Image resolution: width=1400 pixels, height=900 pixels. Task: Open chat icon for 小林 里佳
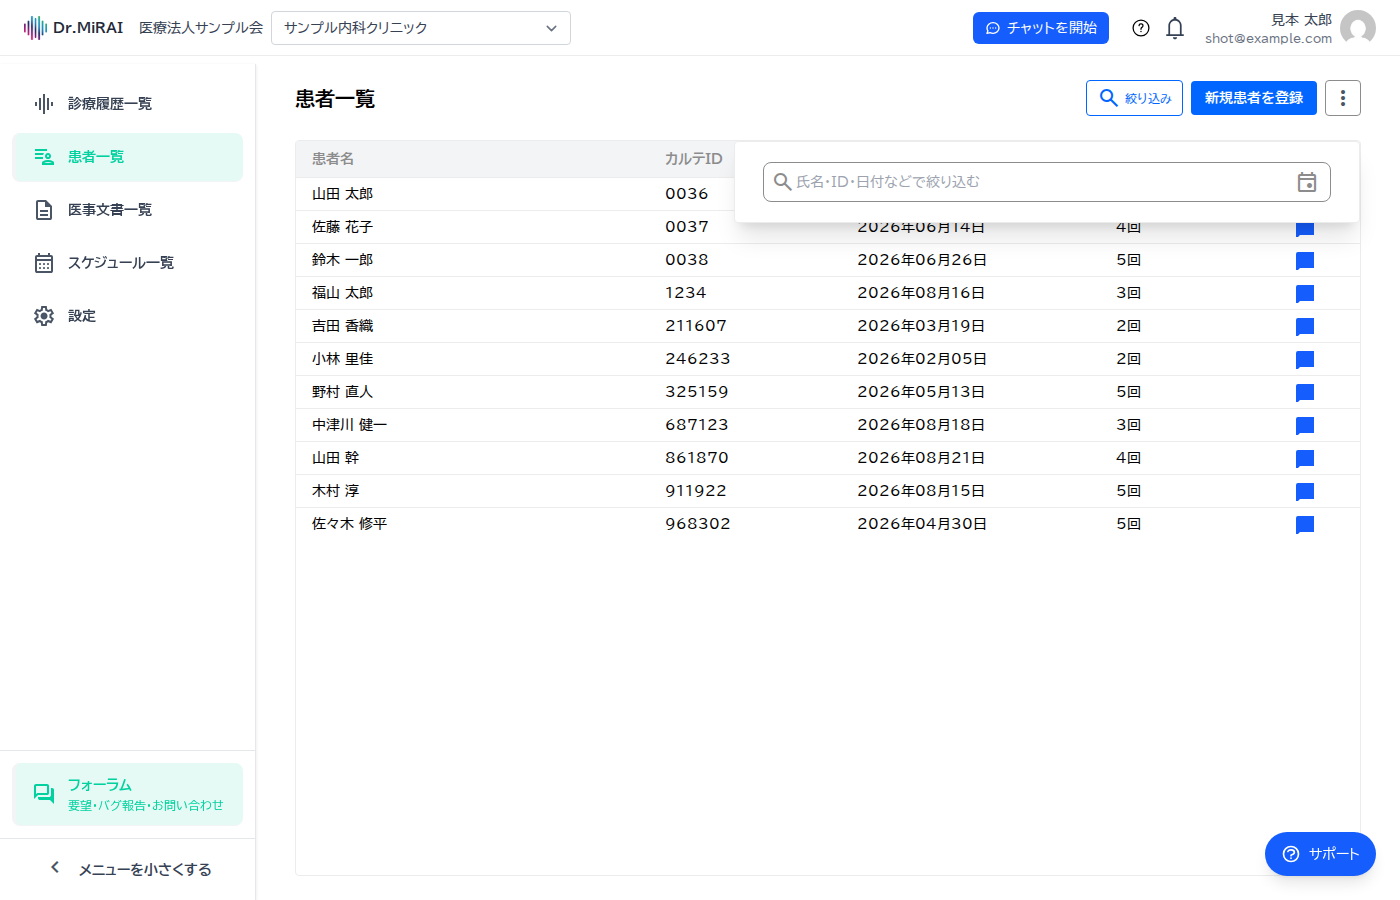1305,360
